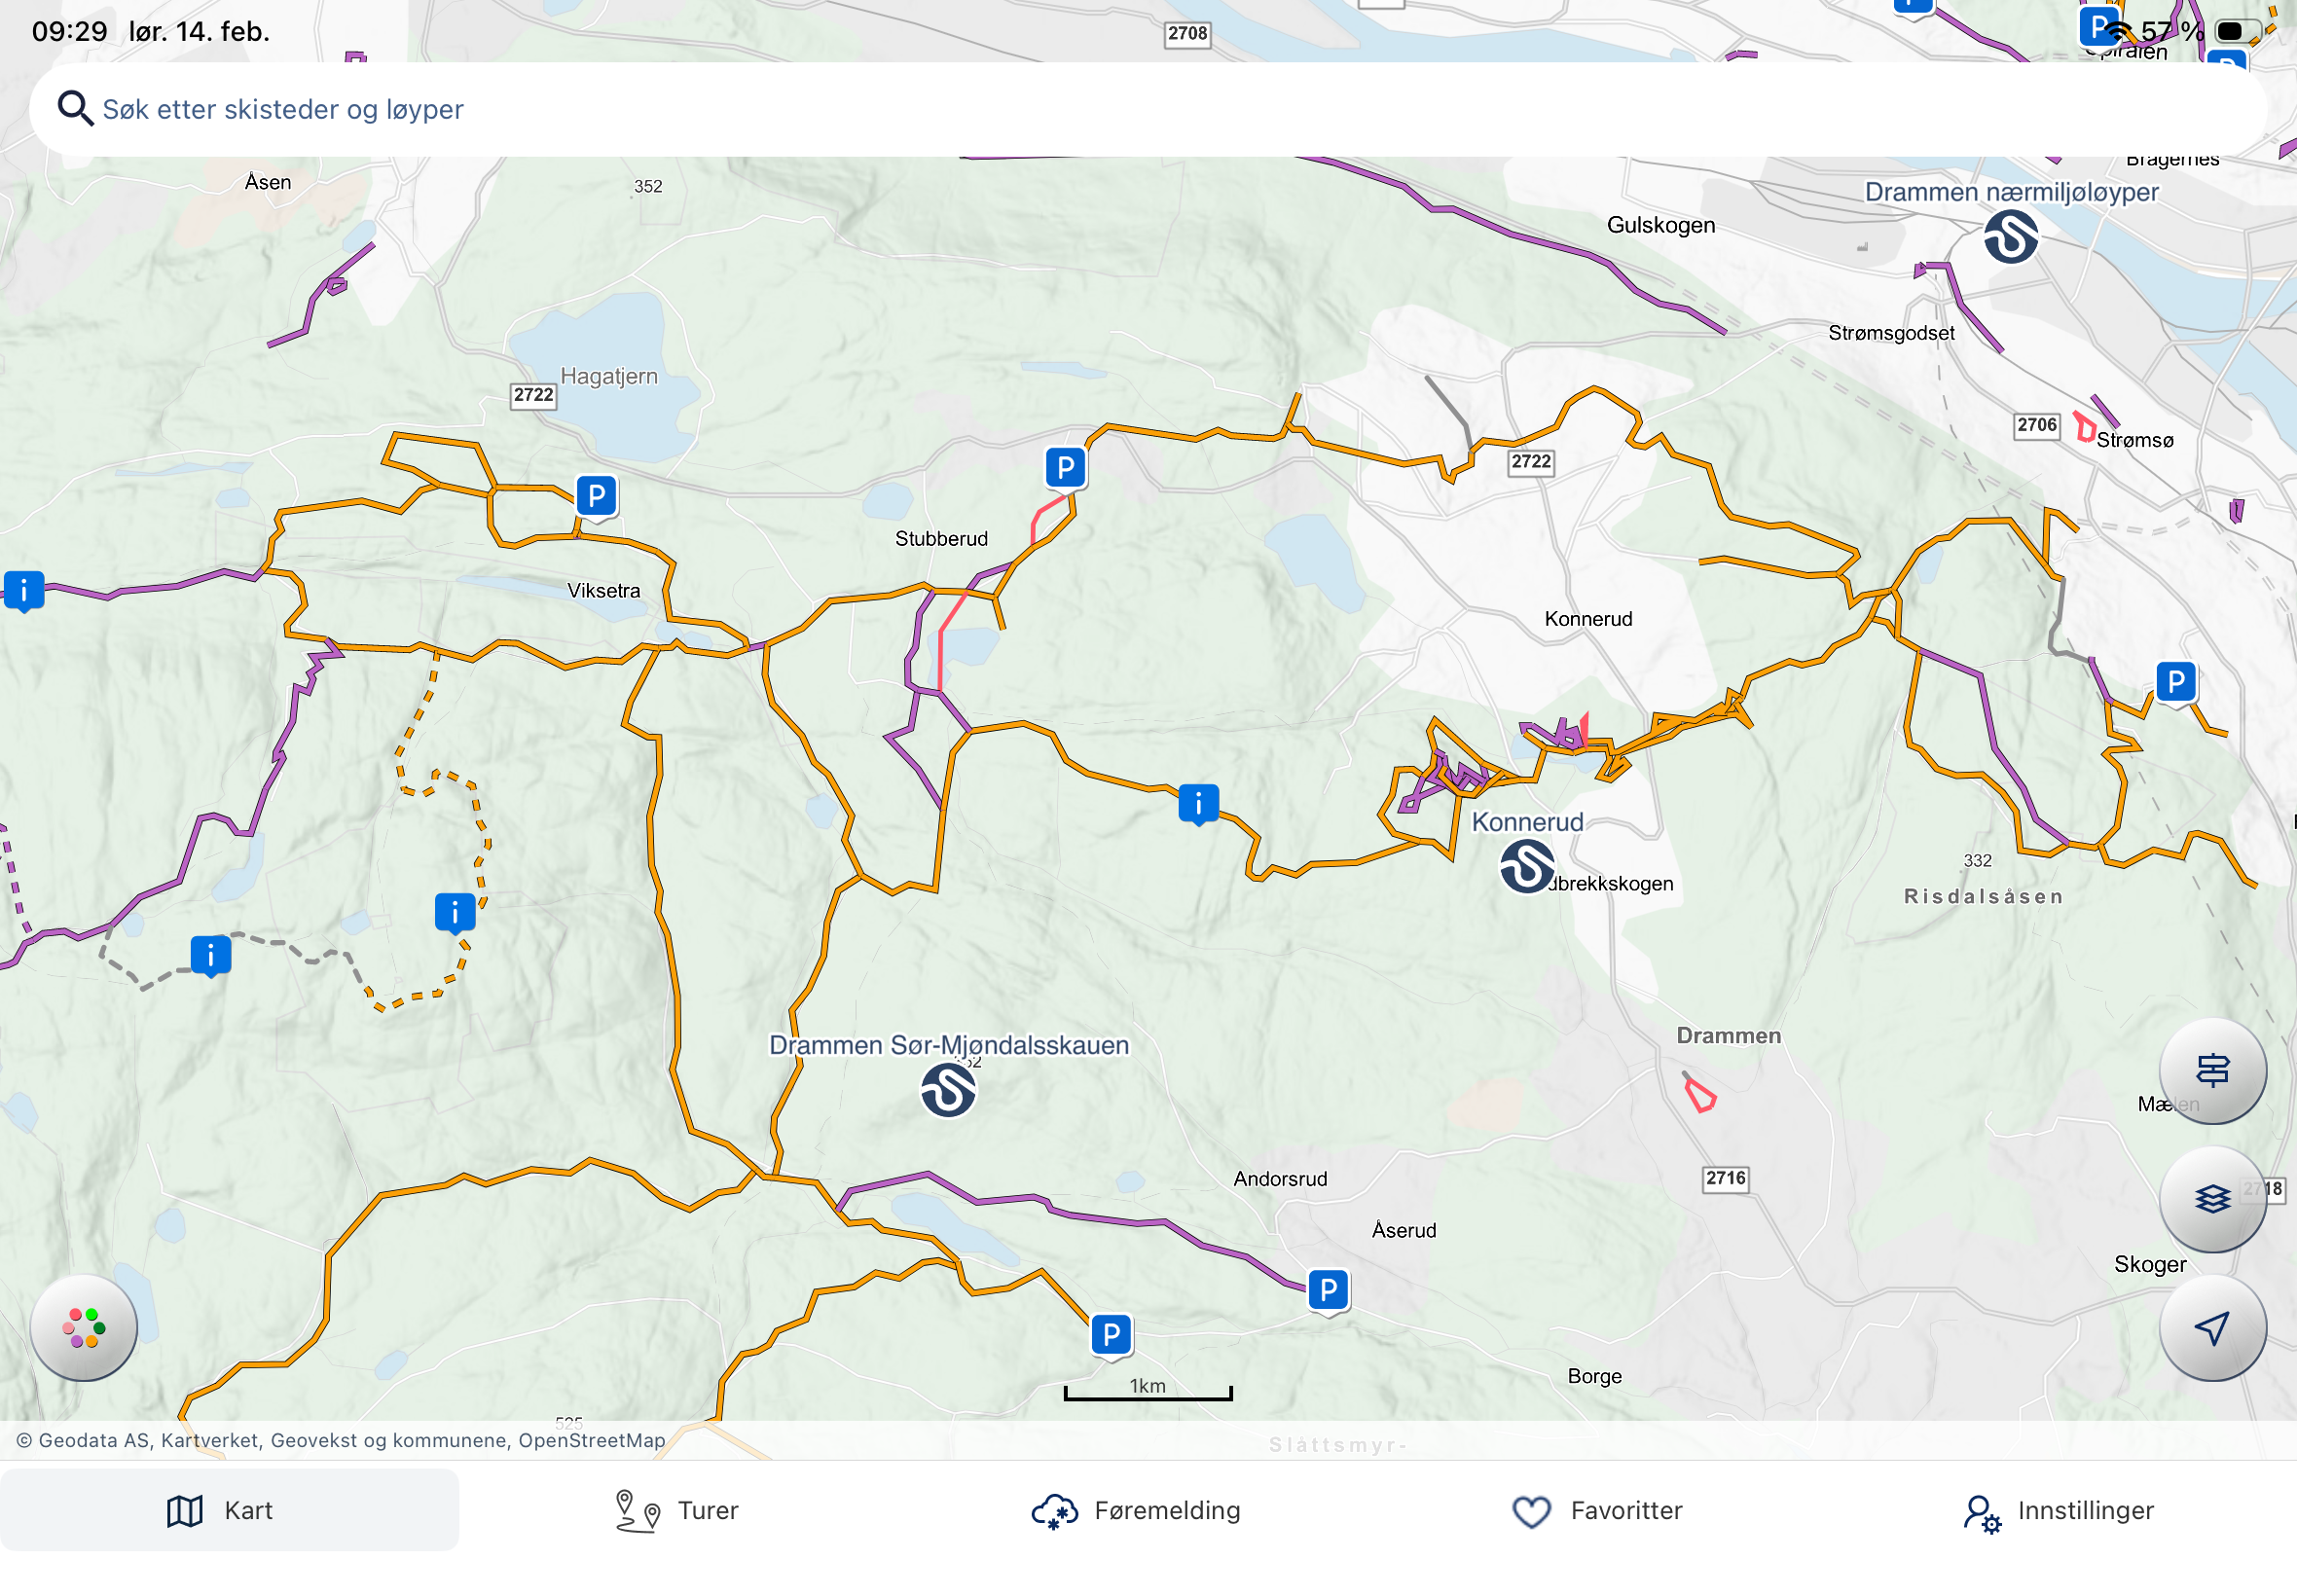Open the trail signpost button

tap(2212, 1071)
